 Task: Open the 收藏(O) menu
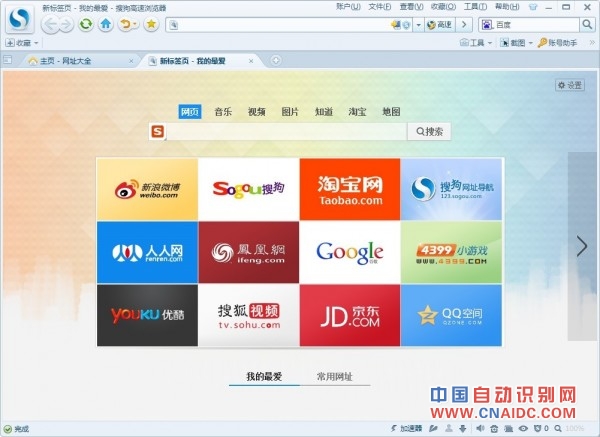pos(443,7)
